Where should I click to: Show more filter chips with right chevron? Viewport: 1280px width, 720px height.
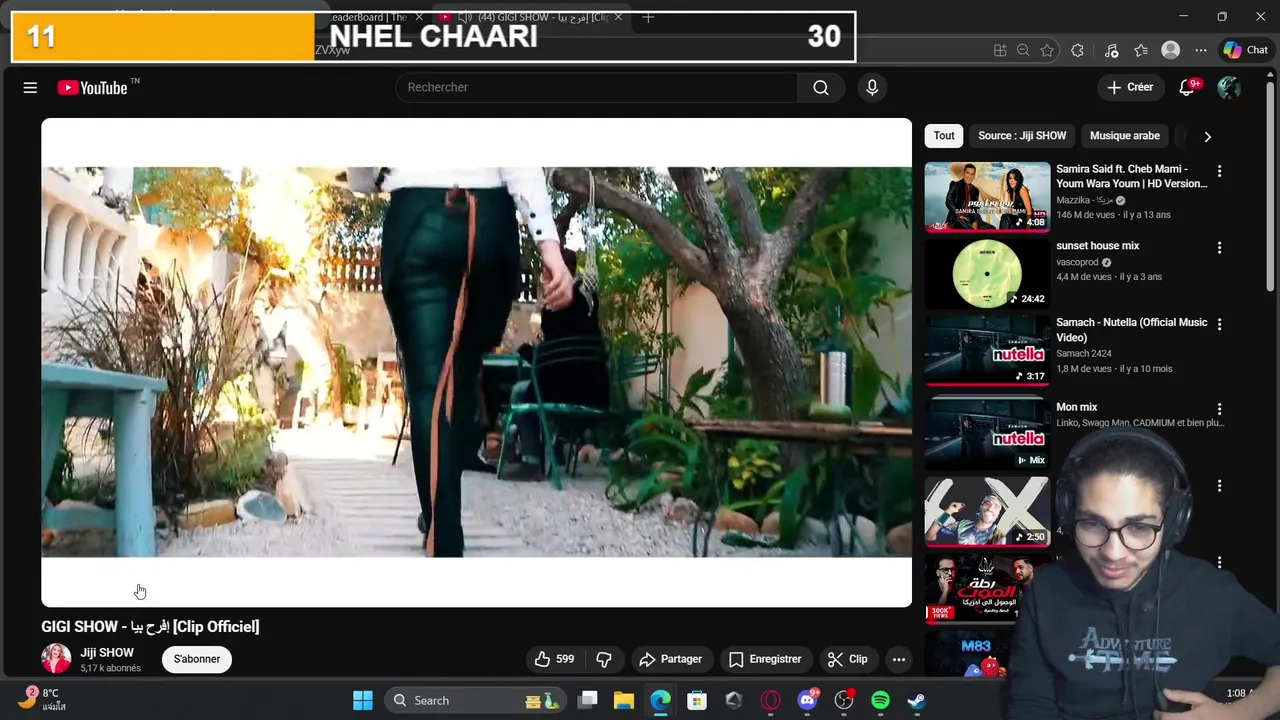pos(1207,136)
